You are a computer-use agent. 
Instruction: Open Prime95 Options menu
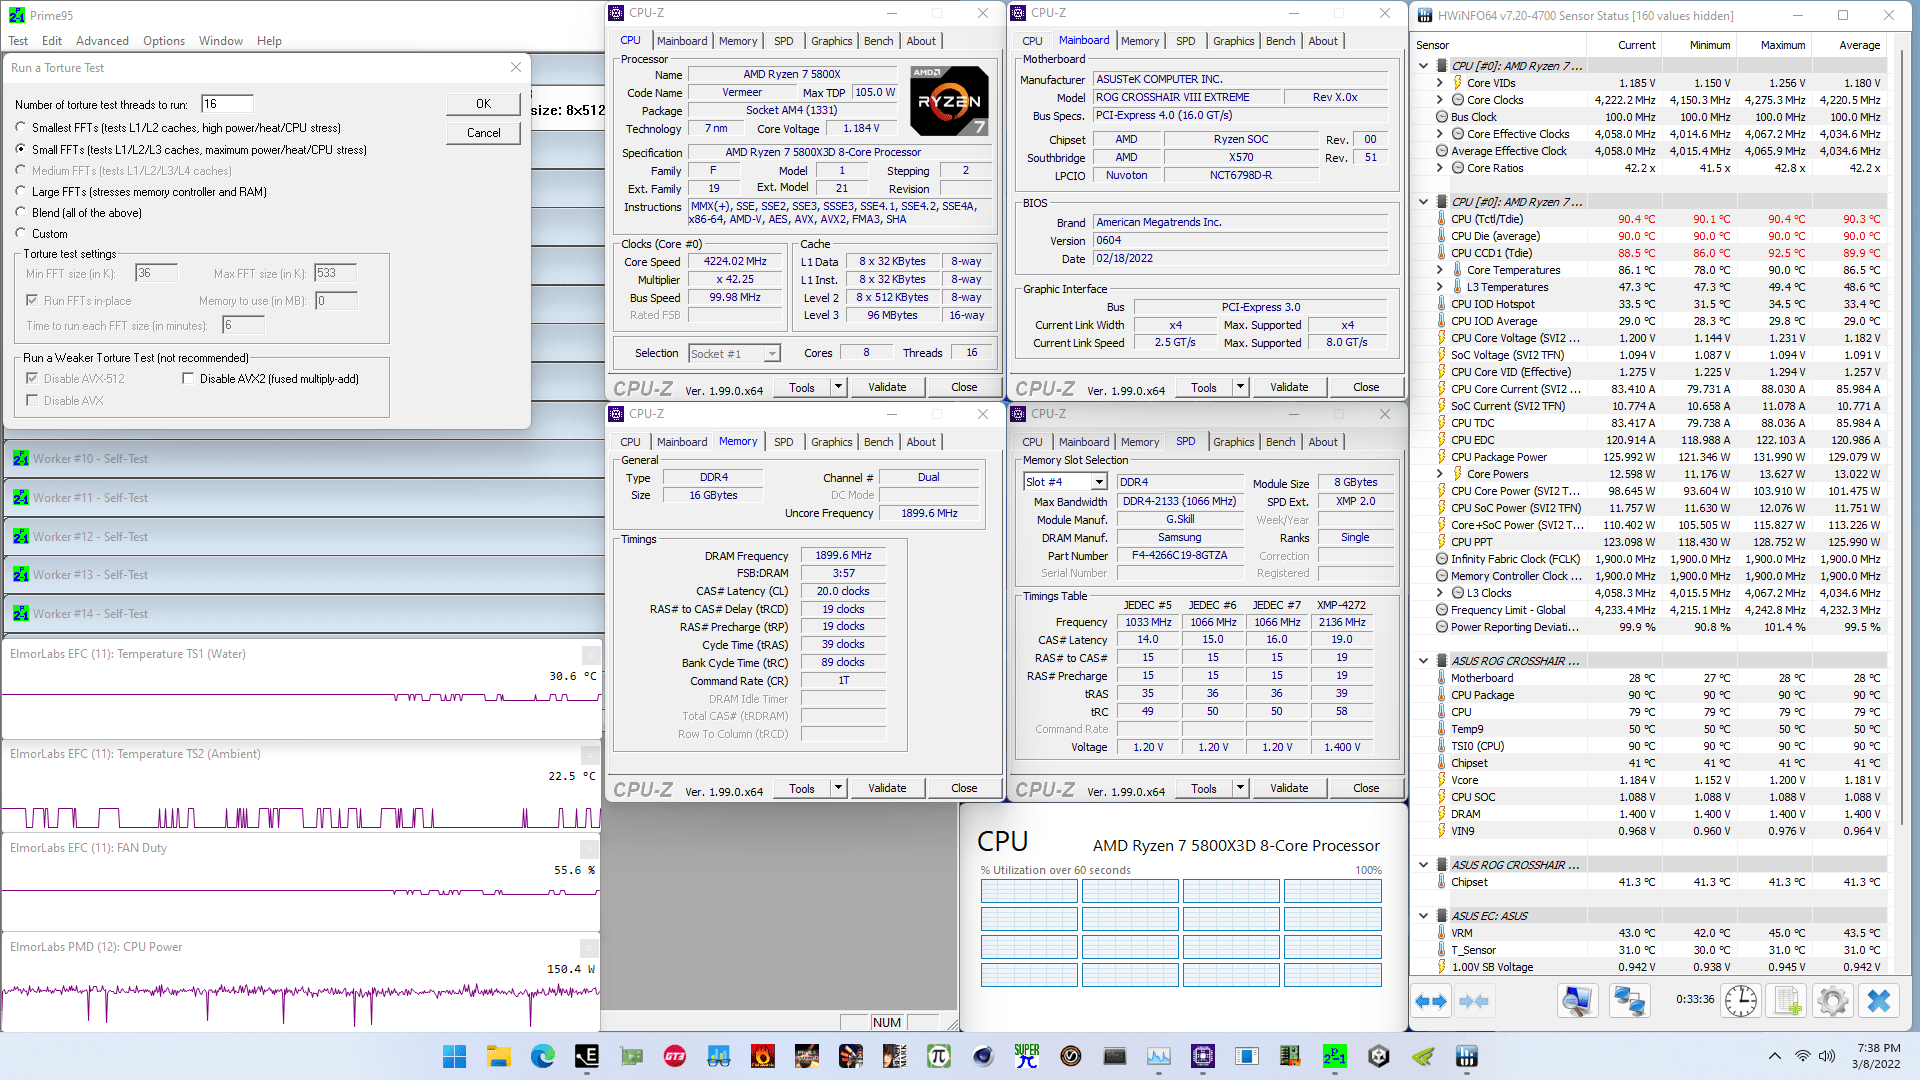(x=164, y=41)
